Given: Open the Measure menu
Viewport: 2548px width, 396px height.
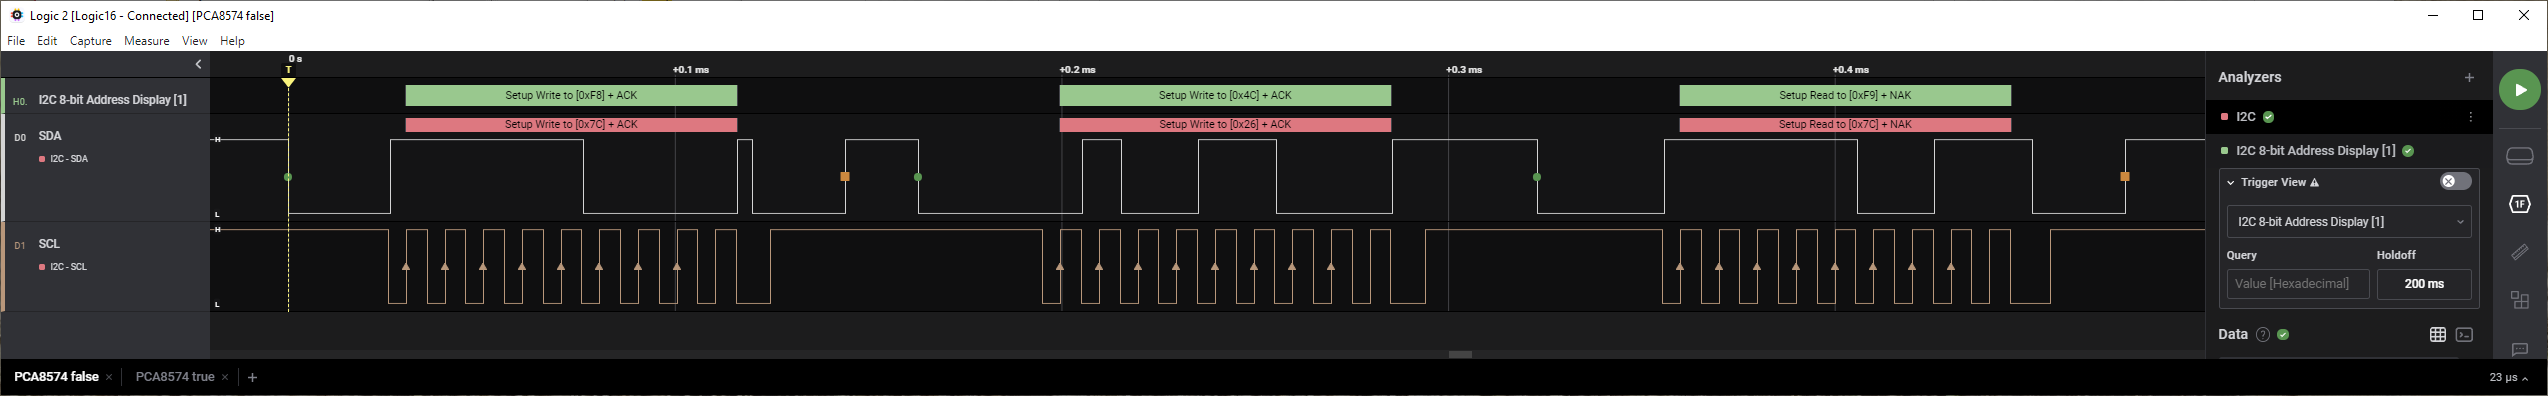Looking at the screenshot, I should click(x=147, y=41).
